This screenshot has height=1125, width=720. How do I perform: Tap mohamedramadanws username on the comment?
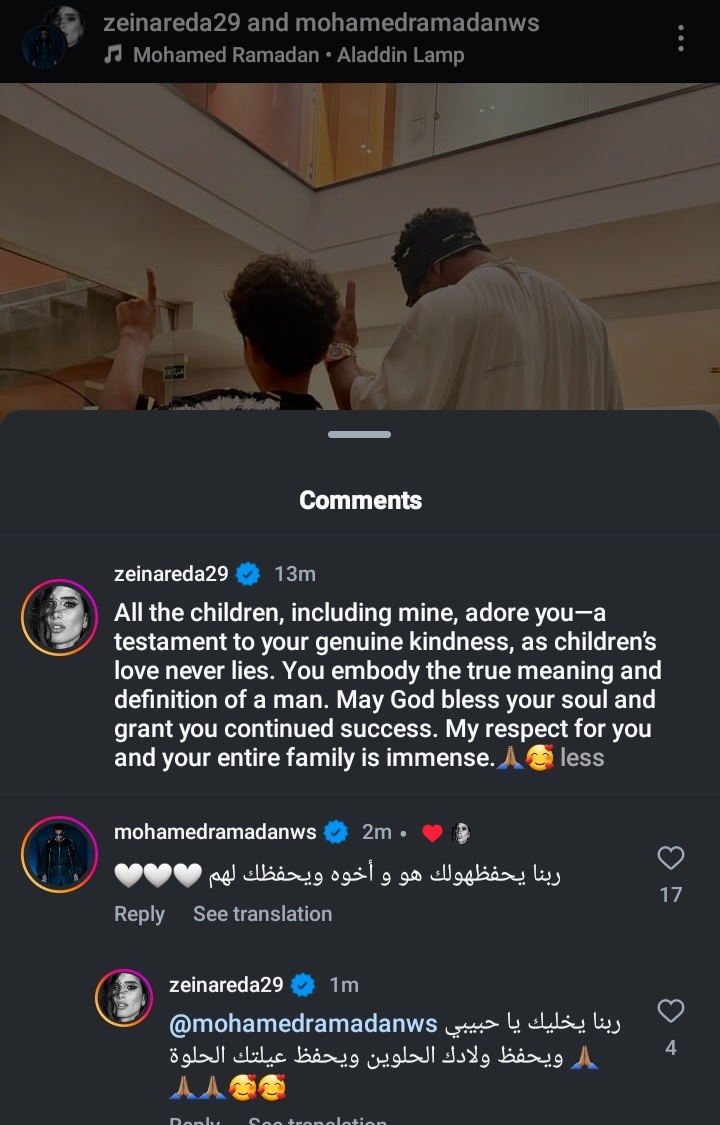215,832
